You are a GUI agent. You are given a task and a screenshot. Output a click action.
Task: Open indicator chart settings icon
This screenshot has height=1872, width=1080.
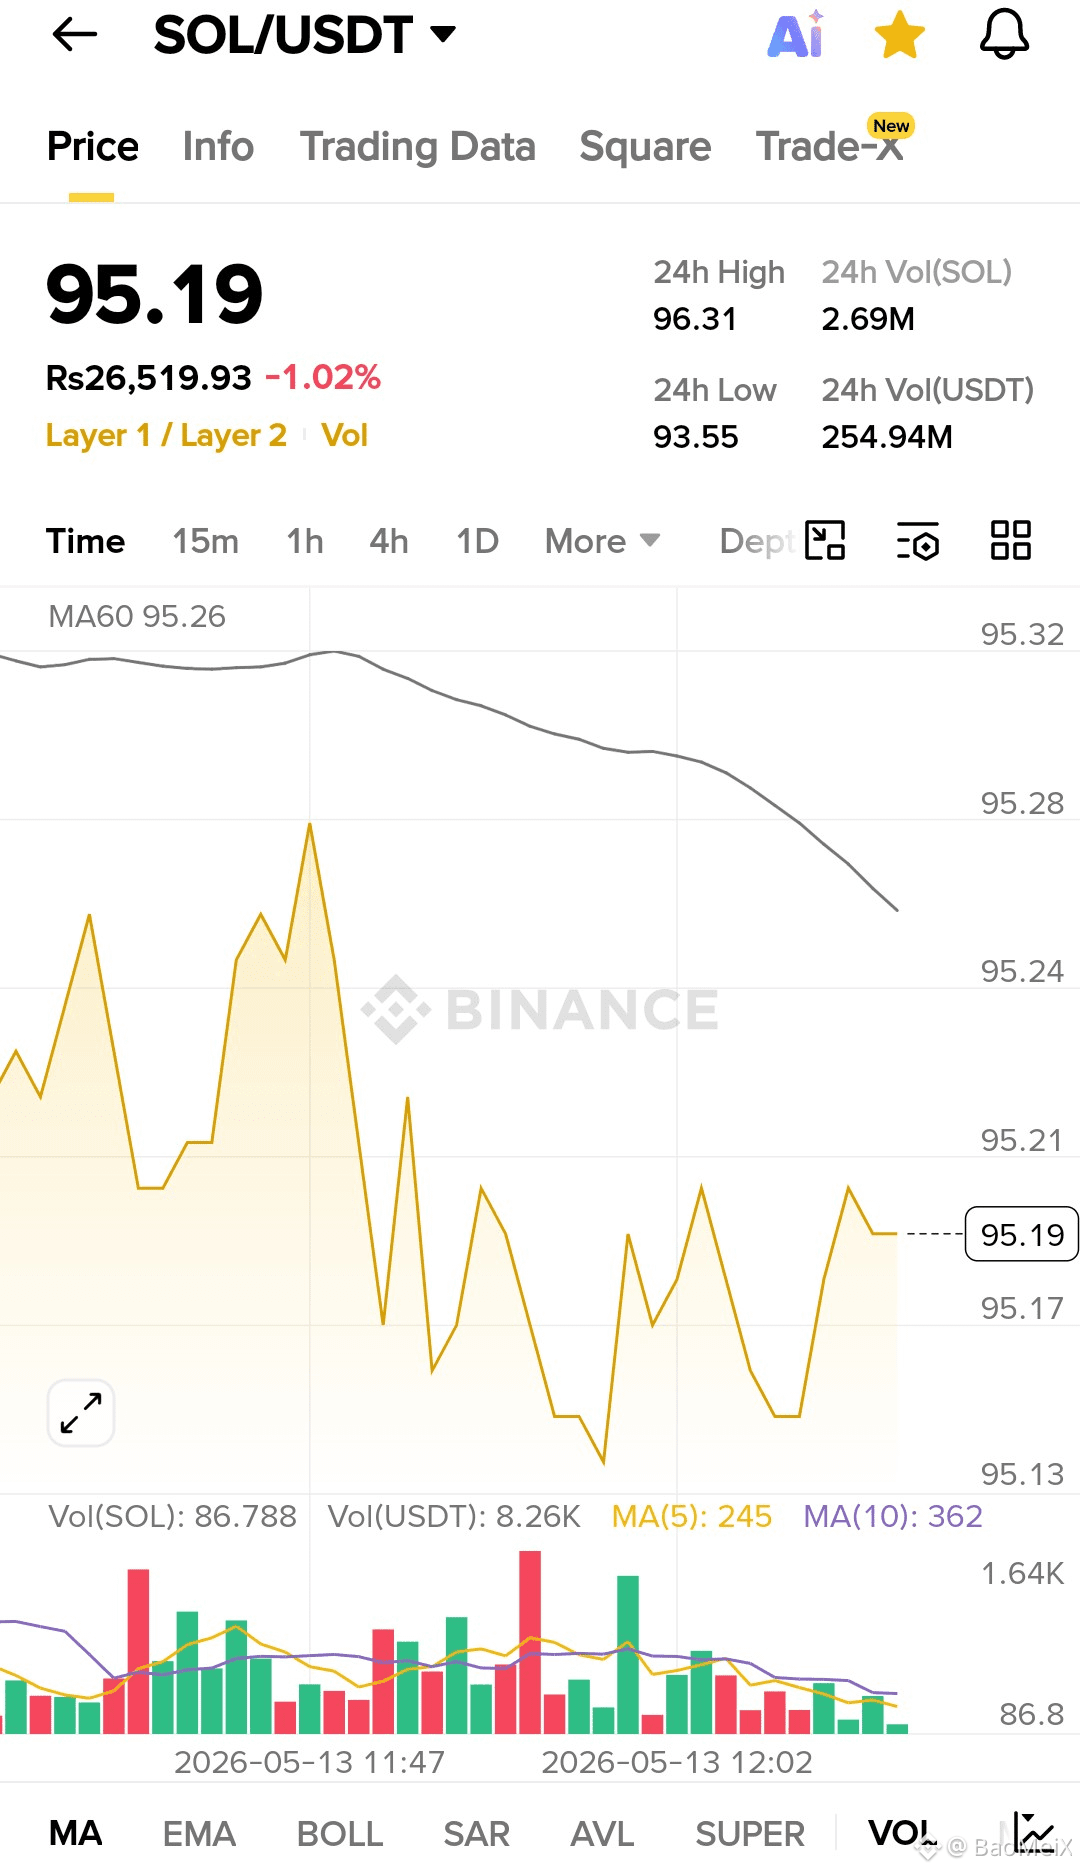click(1033, 1833)
